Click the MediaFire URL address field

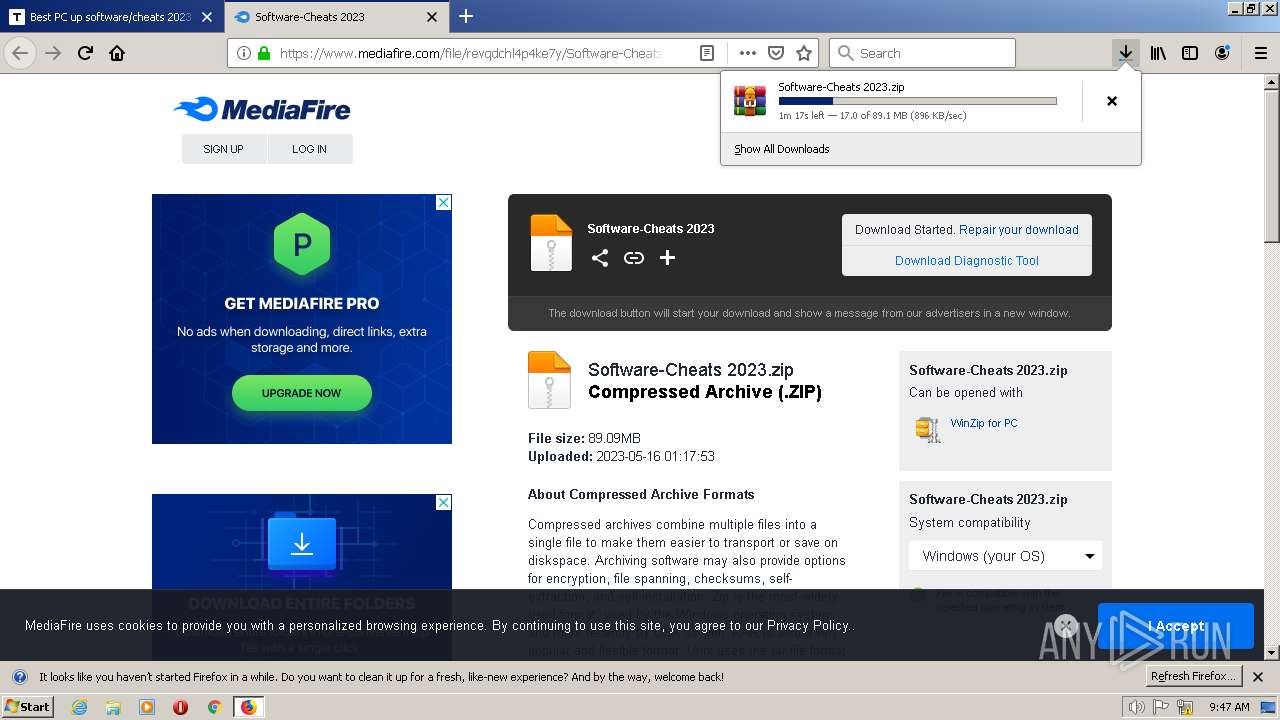[x=470, y=53]
